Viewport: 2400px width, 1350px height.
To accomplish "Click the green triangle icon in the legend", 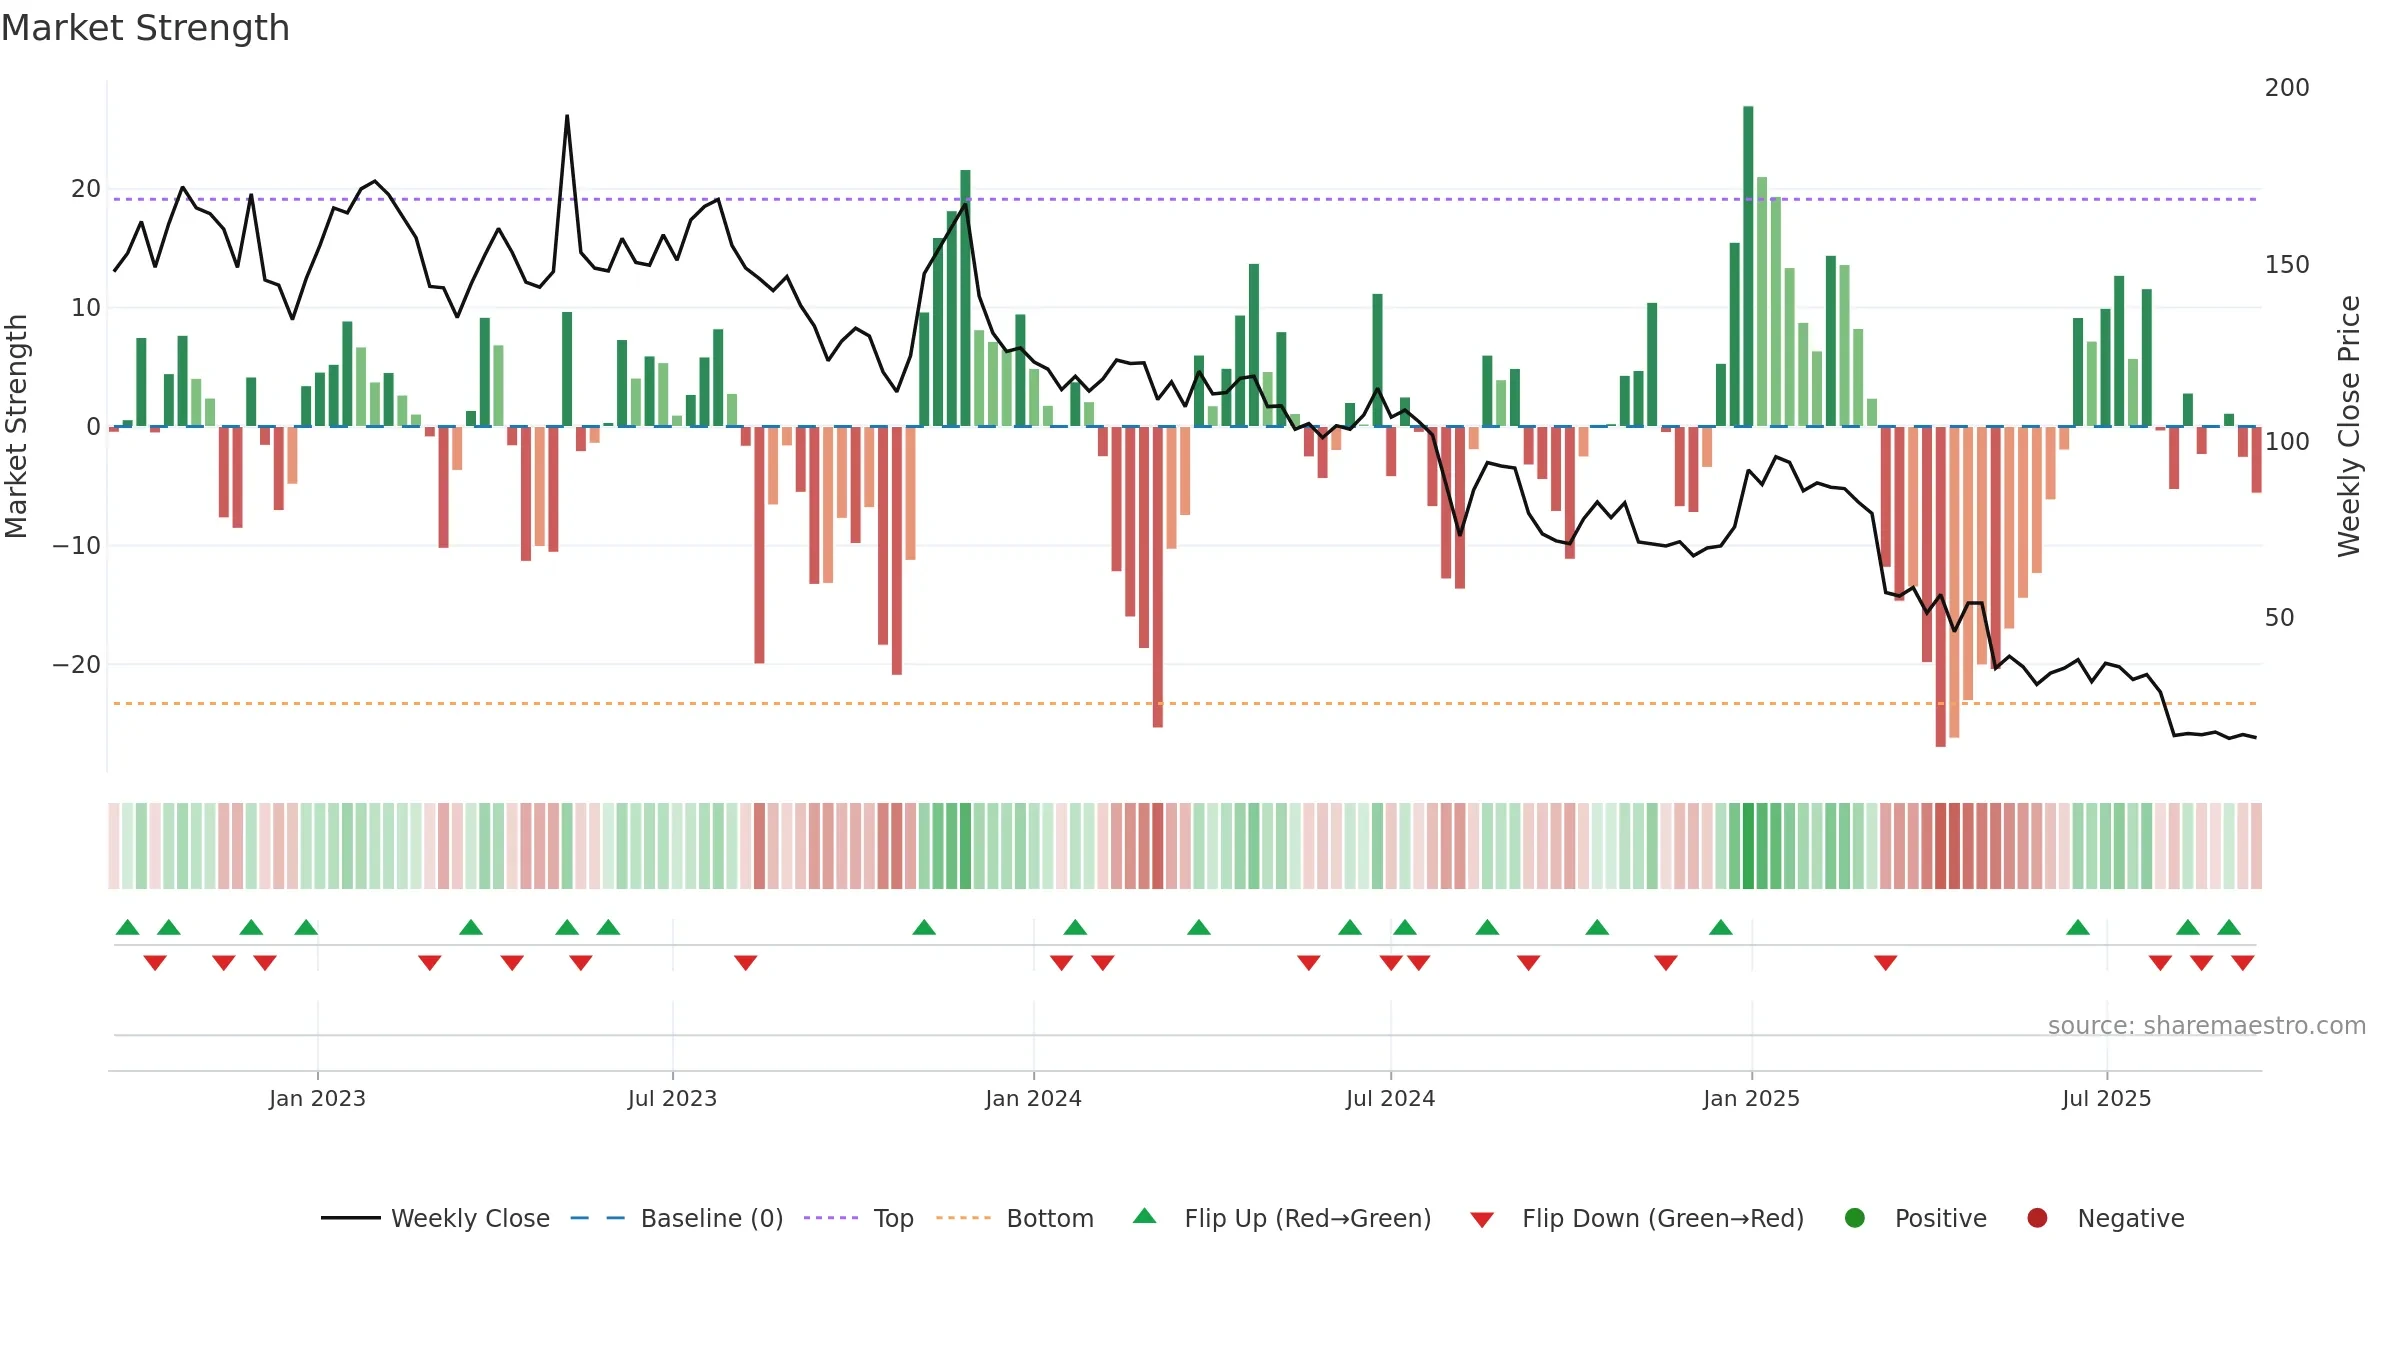I will pos(1145,1216).
